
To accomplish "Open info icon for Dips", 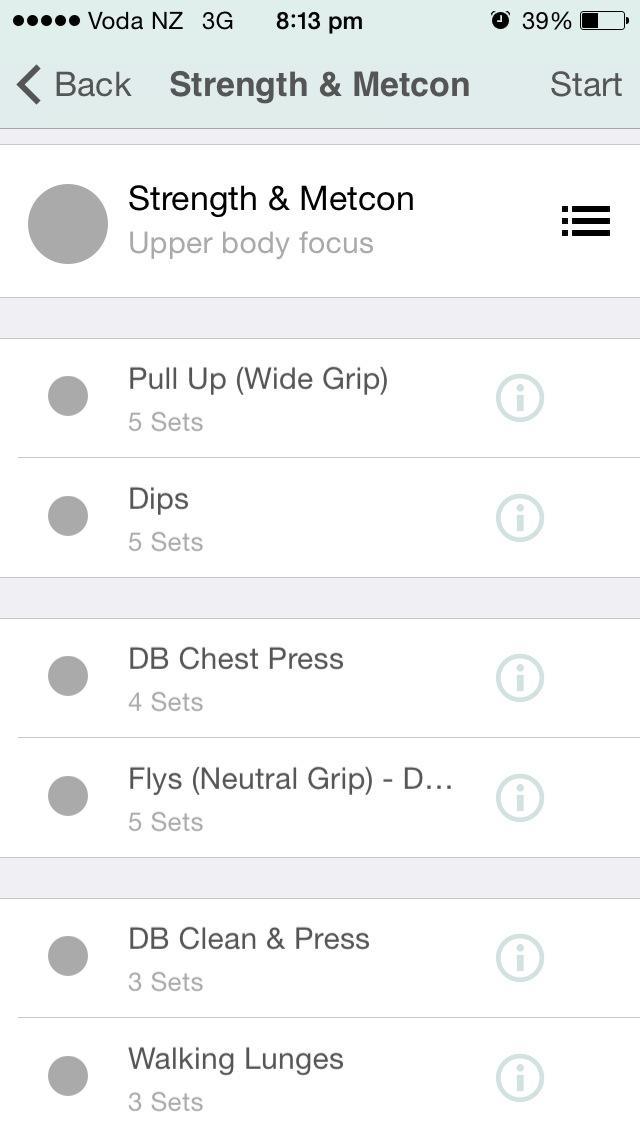I will click(x=520, y=518).
